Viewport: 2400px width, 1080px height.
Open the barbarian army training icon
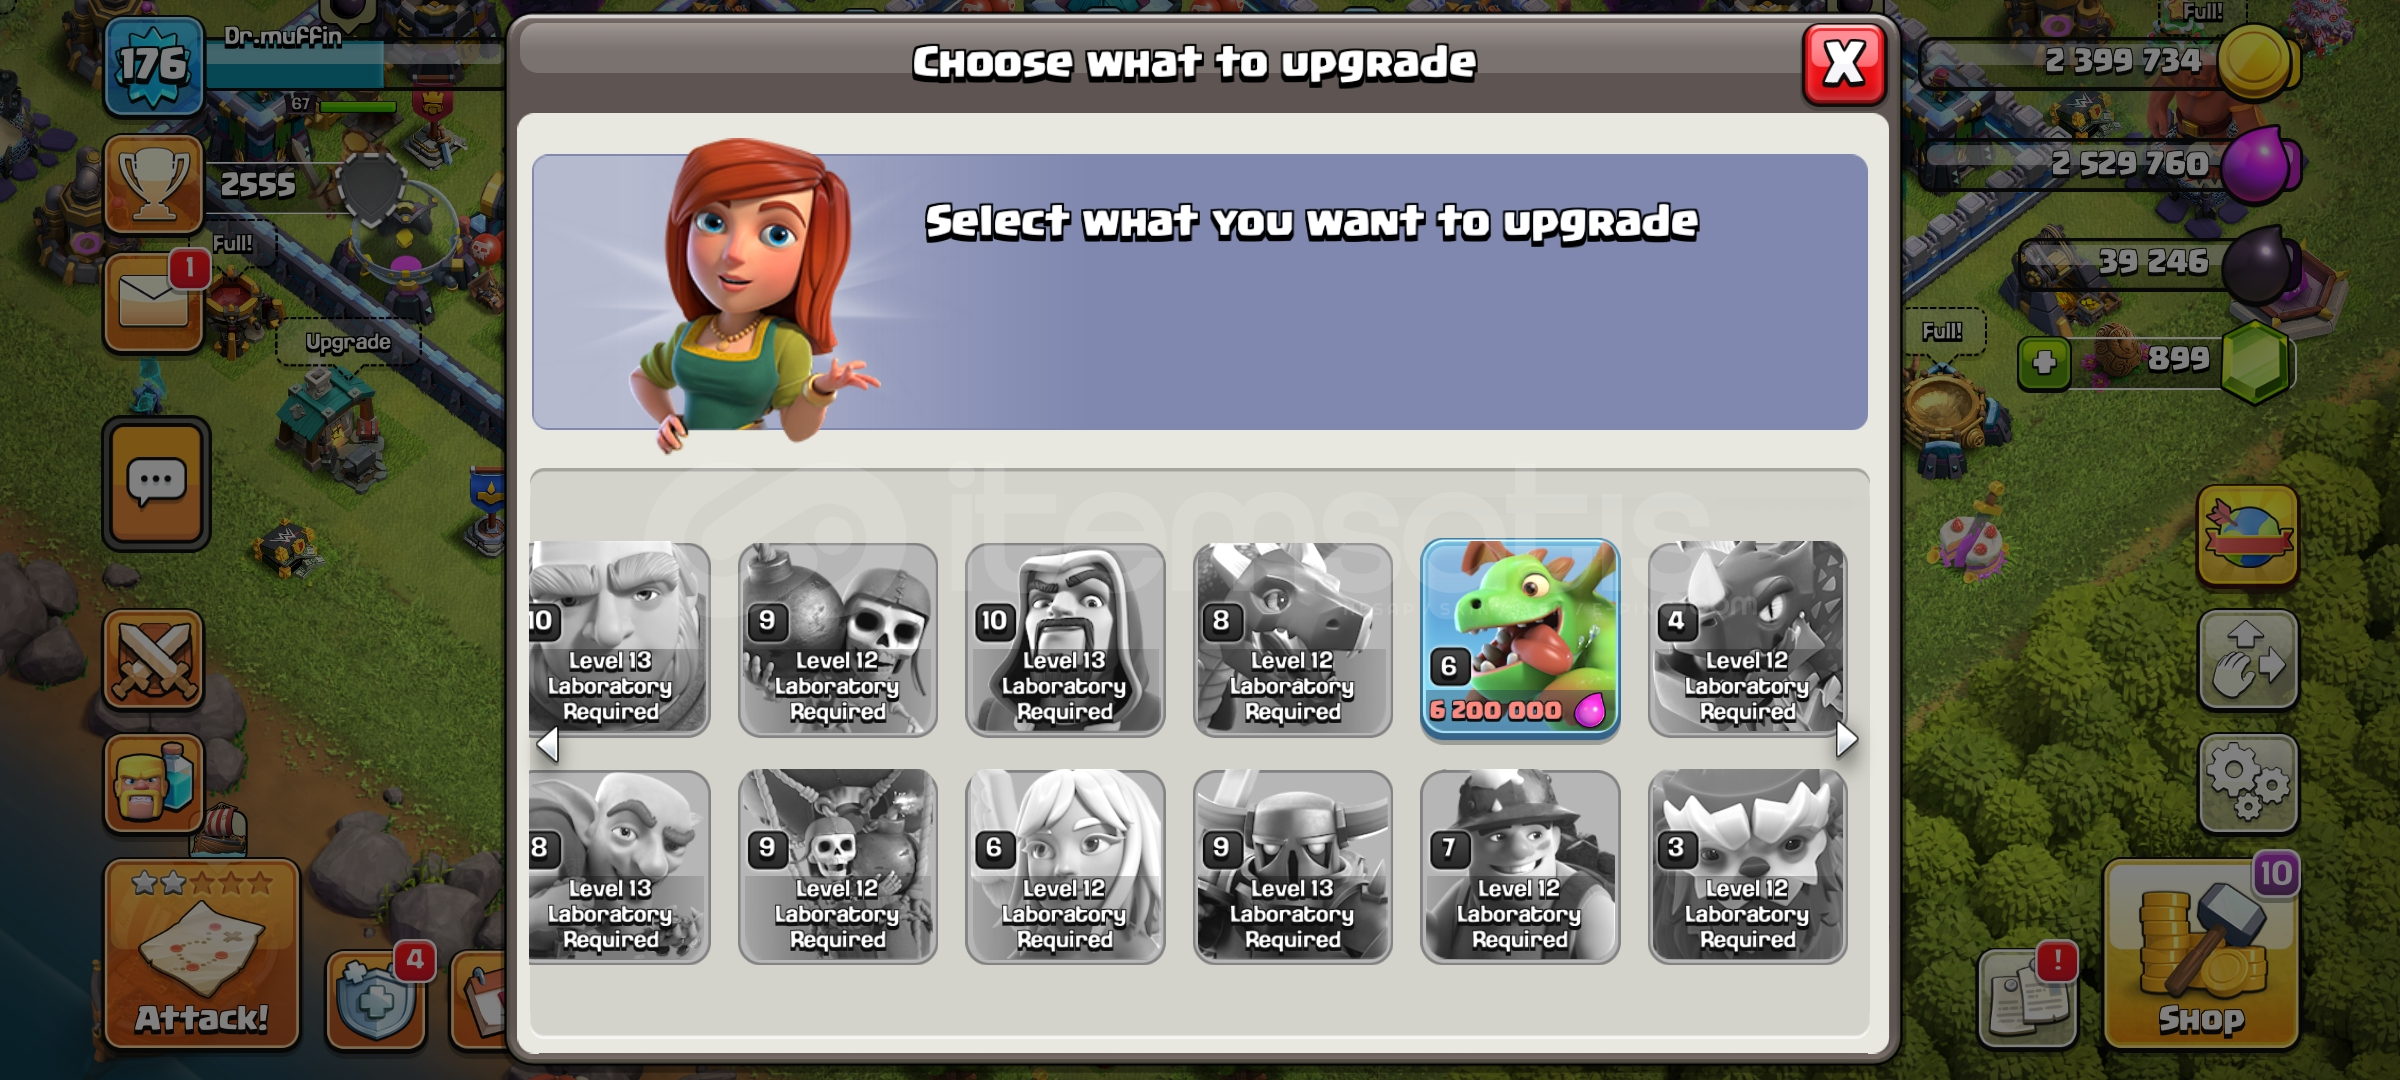tap(154, 784)
